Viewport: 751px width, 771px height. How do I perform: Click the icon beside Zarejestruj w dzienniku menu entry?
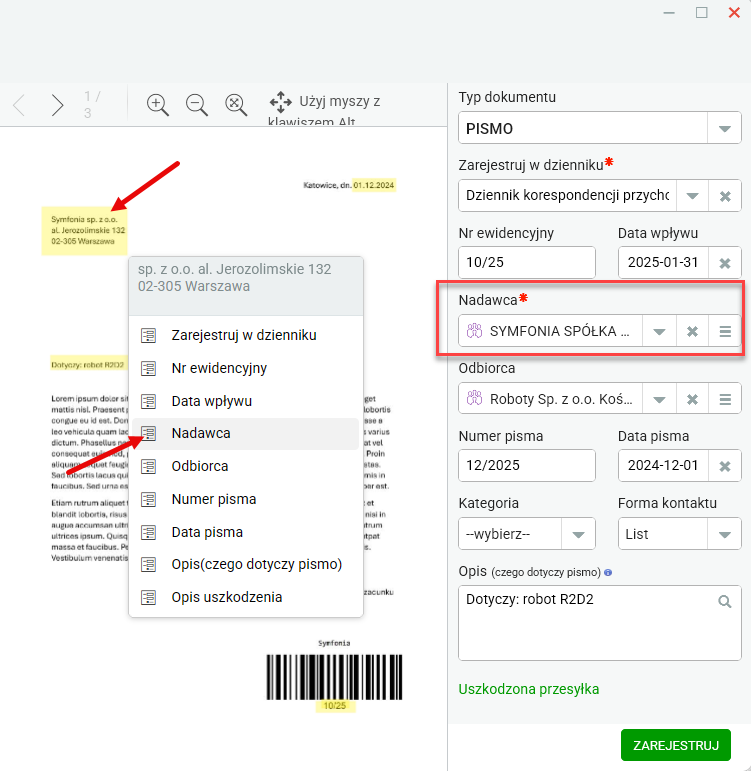pyautogui.click(x=149, y=335)
